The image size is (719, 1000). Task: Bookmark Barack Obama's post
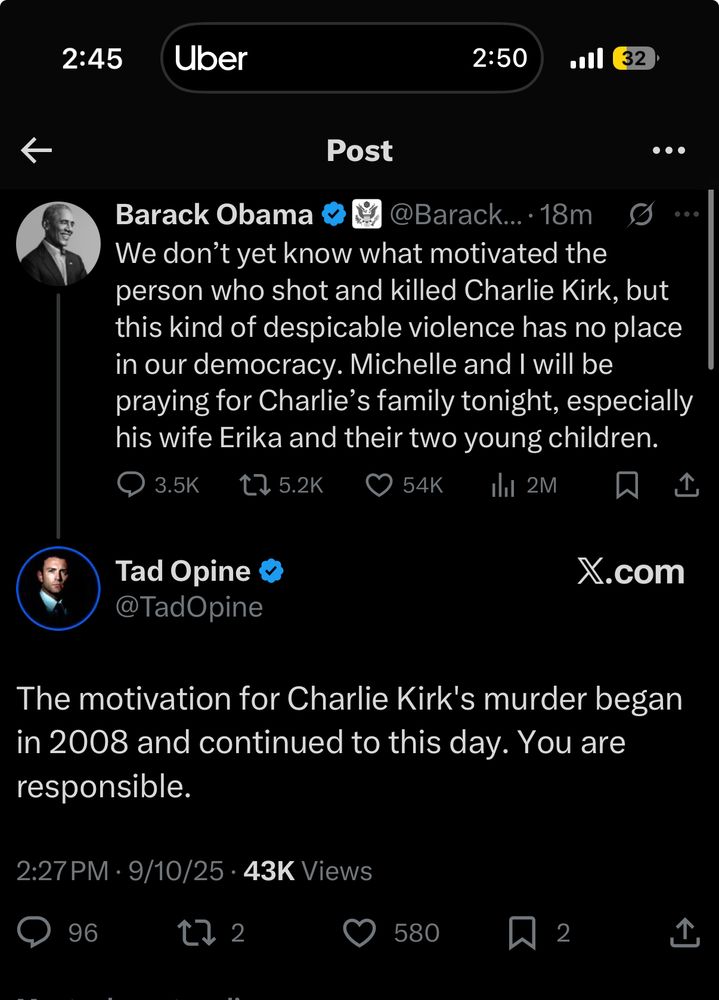(x=627, y=485)
